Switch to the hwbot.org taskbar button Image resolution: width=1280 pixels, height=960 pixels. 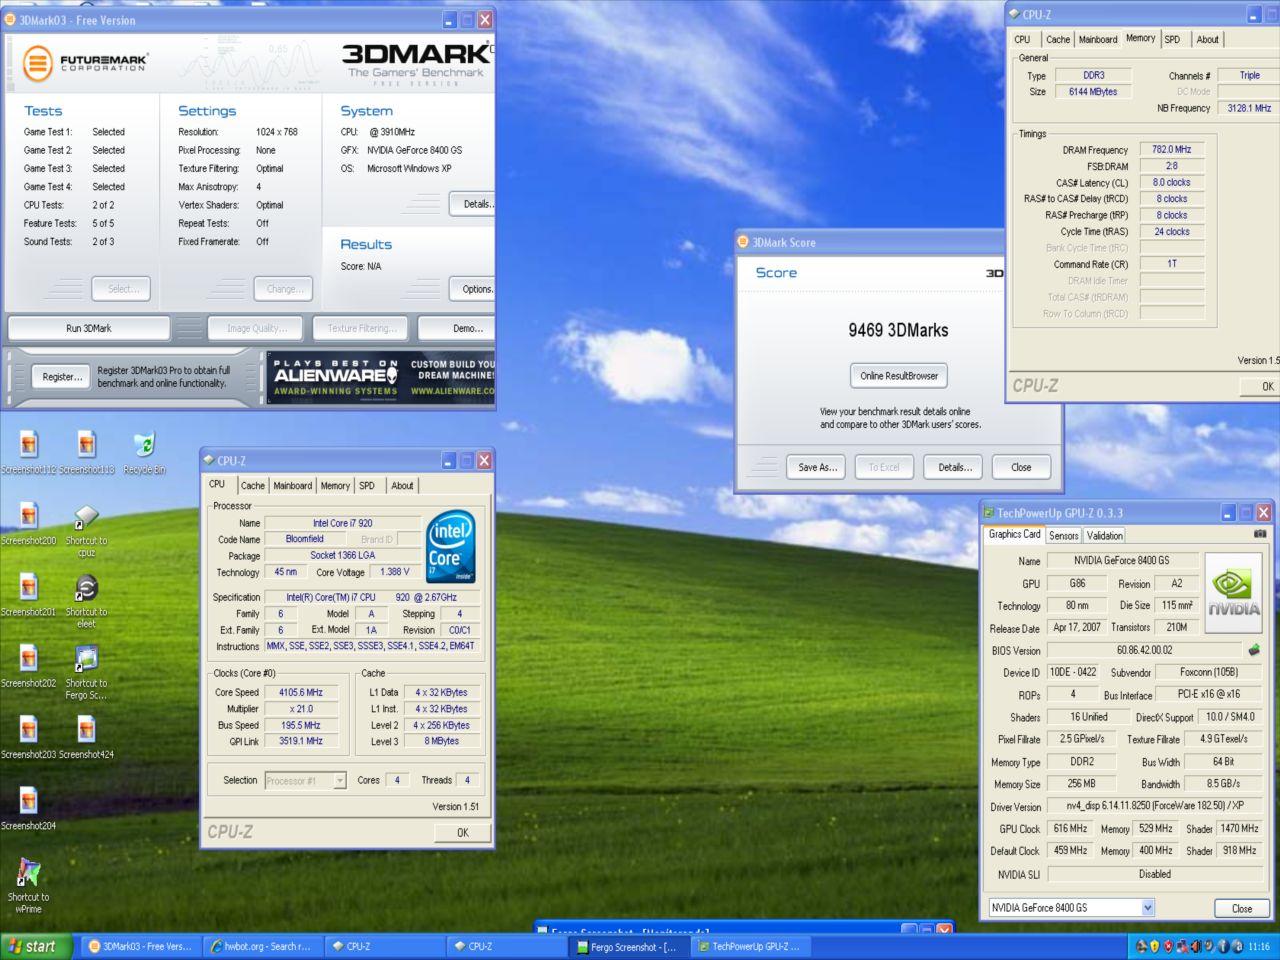point(261,946)
